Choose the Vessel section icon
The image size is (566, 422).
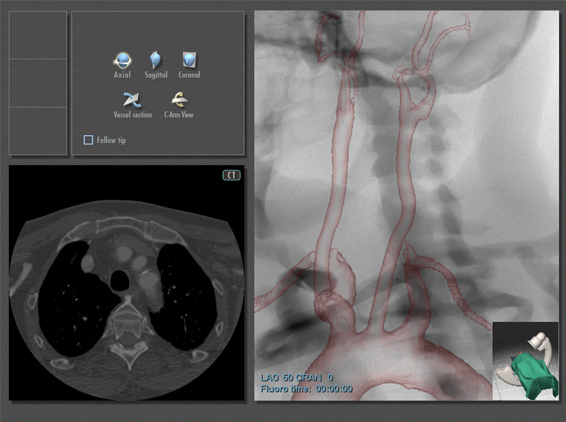[132, 100]
